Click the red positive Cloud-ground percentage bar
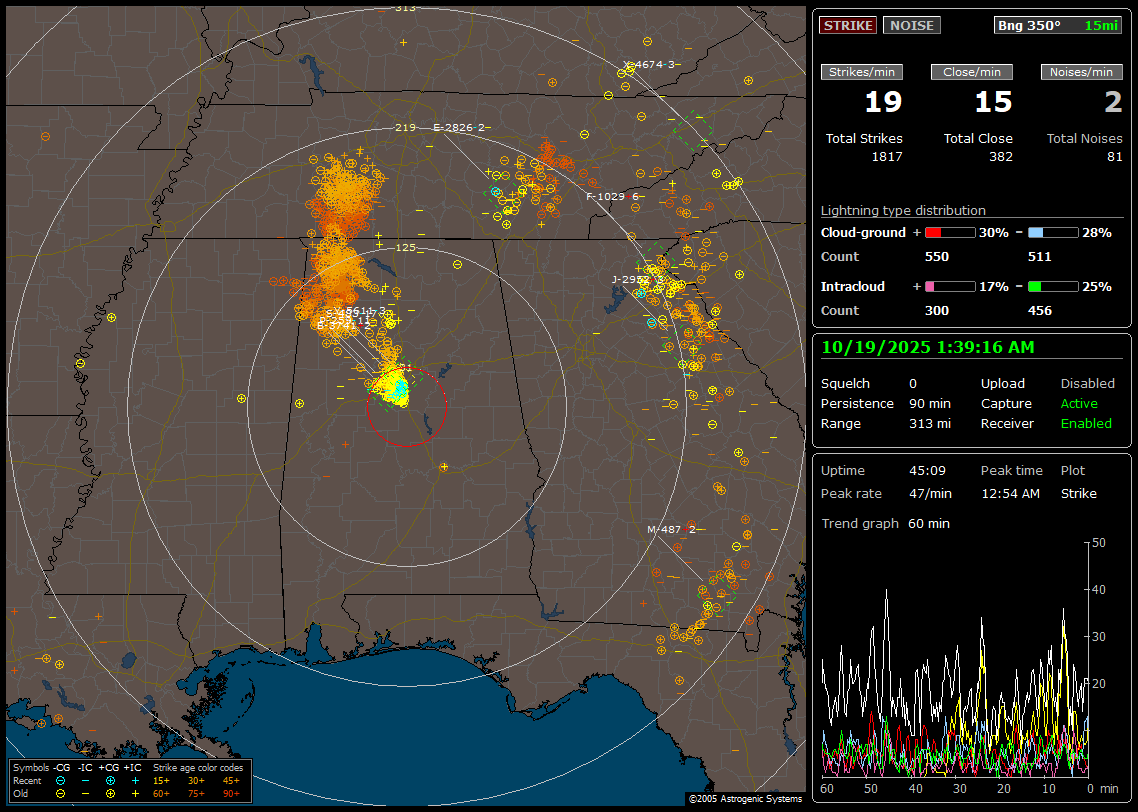Image resolution: width=1138 pixels, height=812 pixels. click(x=948, y=232)
